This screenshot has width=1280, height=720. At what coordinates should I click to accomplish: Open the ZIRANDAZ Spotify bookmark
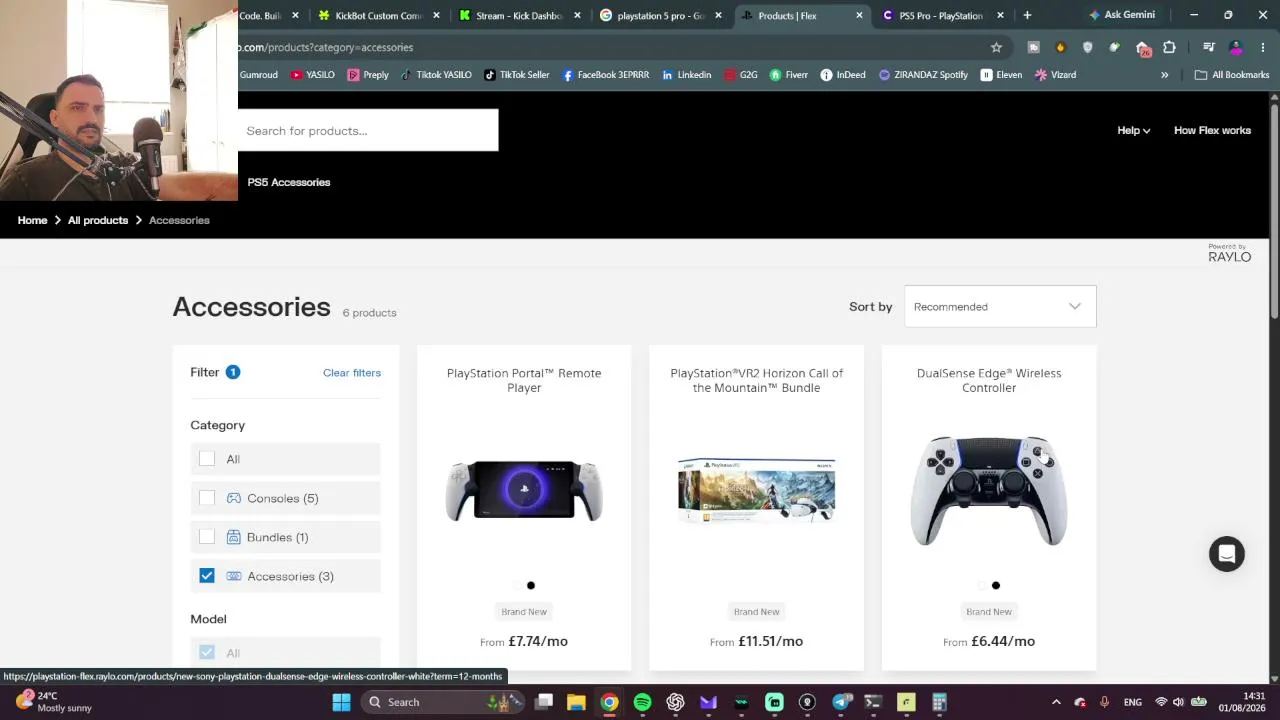point(923,75)
